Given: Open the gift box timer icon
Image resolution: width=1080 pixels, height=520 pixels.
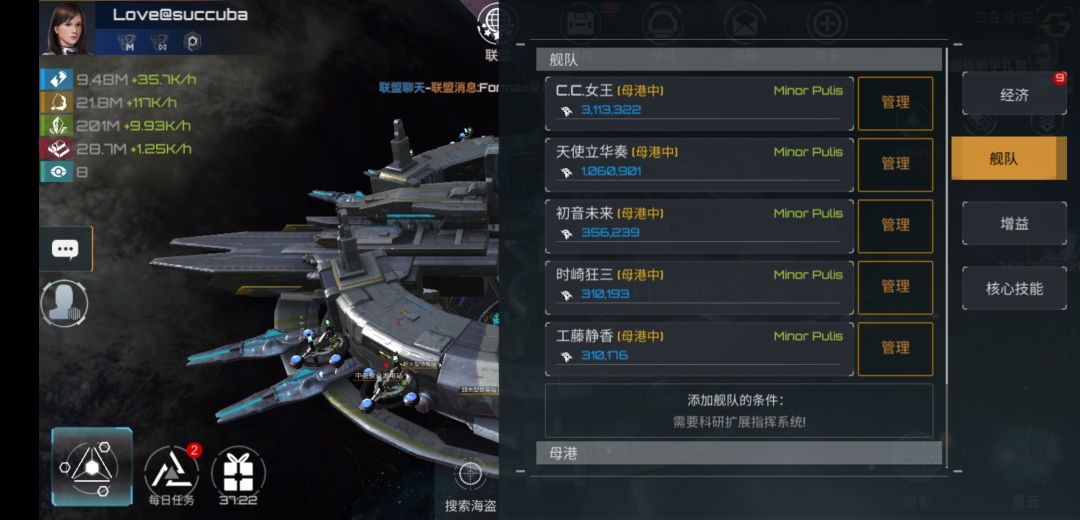Looking at the screenshot, I should click(x=238, y=475).
